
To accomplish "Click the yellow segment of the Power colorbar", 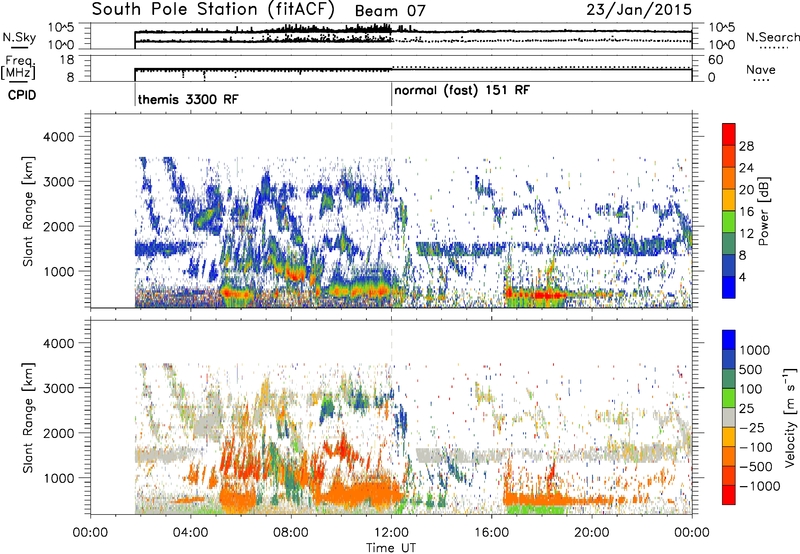I will [729, 199].
